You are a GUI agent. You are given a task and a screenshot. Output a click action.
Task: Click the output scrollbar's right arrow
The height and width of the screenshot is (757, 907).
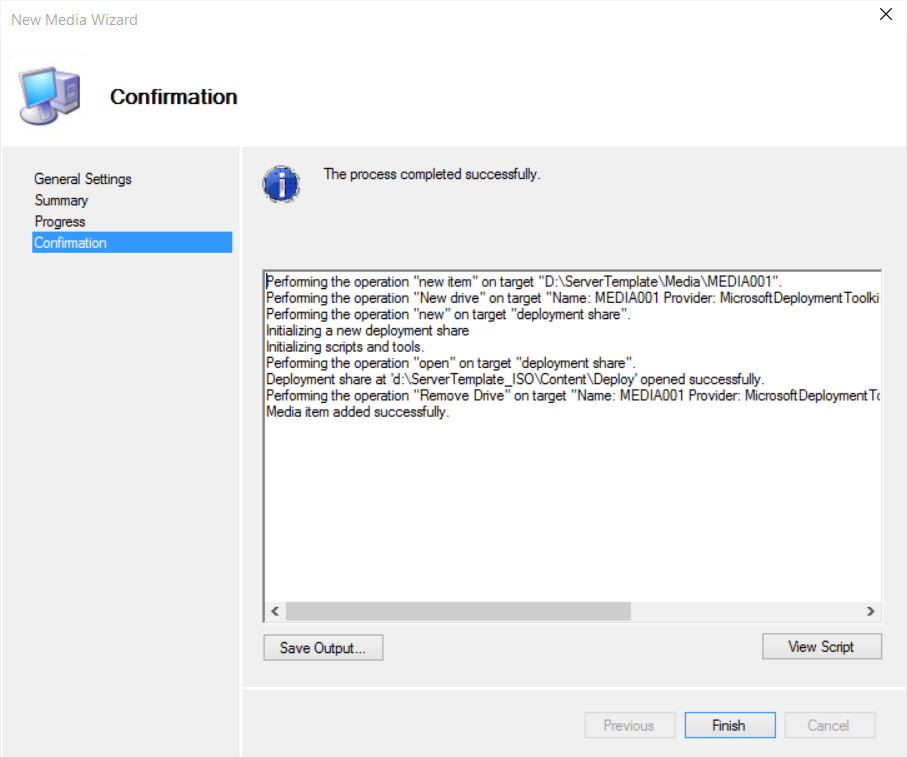click(x=871, y=611)
